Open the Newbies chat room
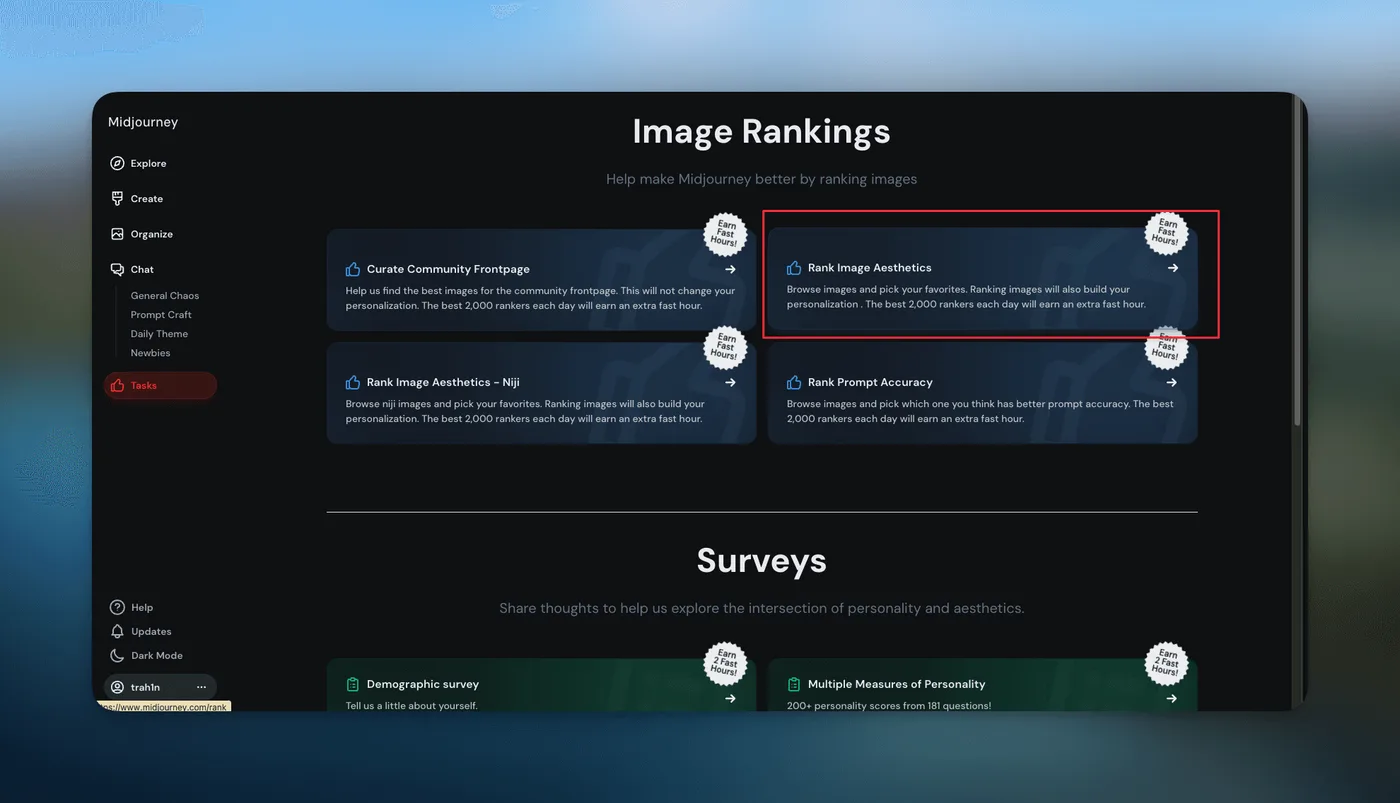 pyautogui.click(x=150, y=352)
